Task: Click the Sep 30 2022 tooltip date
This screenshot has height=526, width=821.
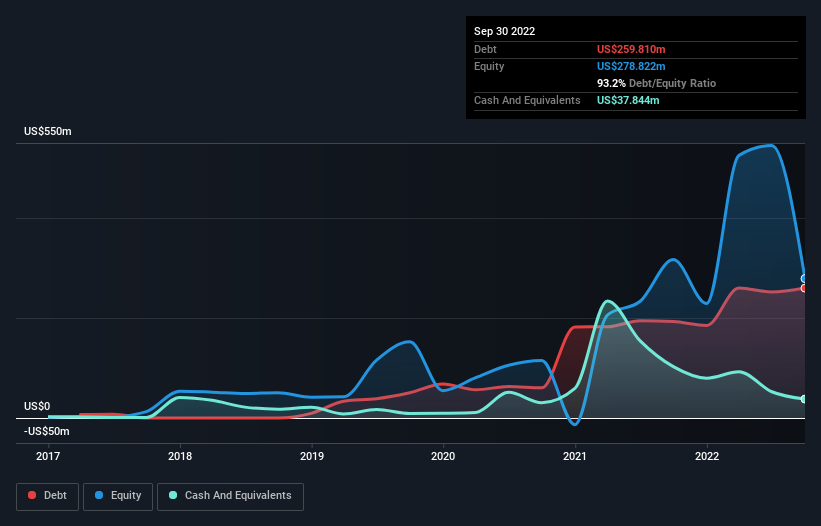Action: click(x=505, y=31)
